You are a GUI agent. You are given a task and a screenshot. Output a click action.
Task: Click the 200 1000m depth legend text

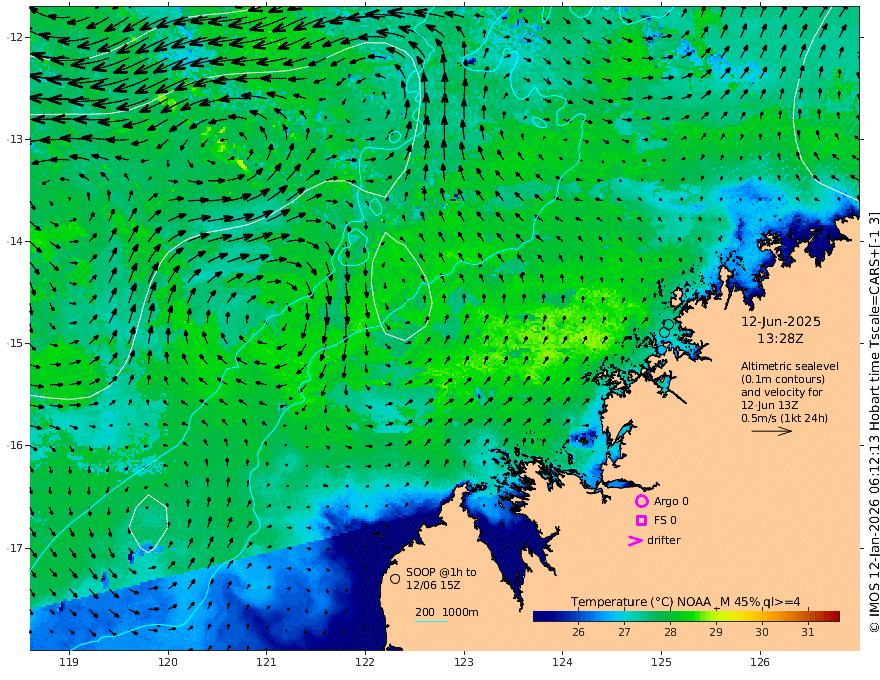447,612
